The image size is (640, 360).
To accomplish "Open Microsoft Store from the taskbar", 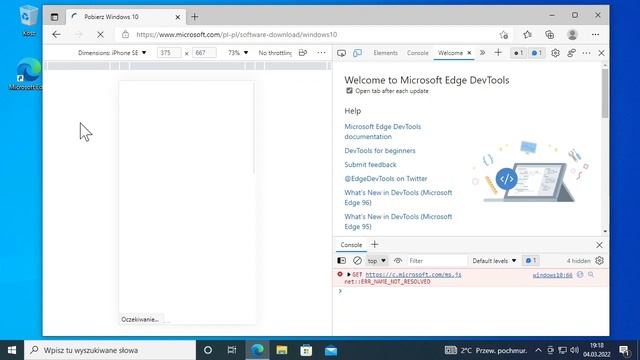I will 306,350.
